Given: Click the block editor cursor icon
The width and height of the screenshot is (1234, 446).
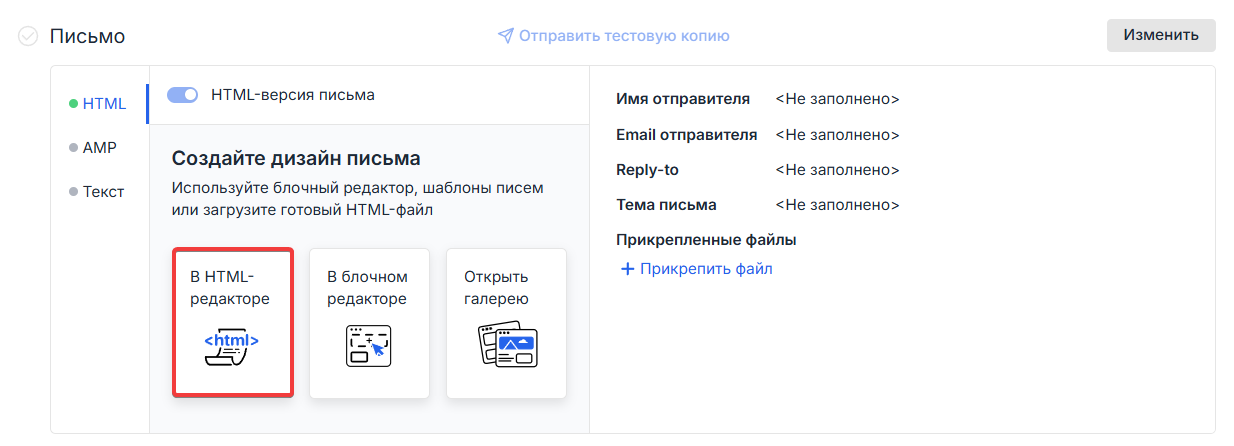Looking at the screenshot, I should tap(369, 347).
